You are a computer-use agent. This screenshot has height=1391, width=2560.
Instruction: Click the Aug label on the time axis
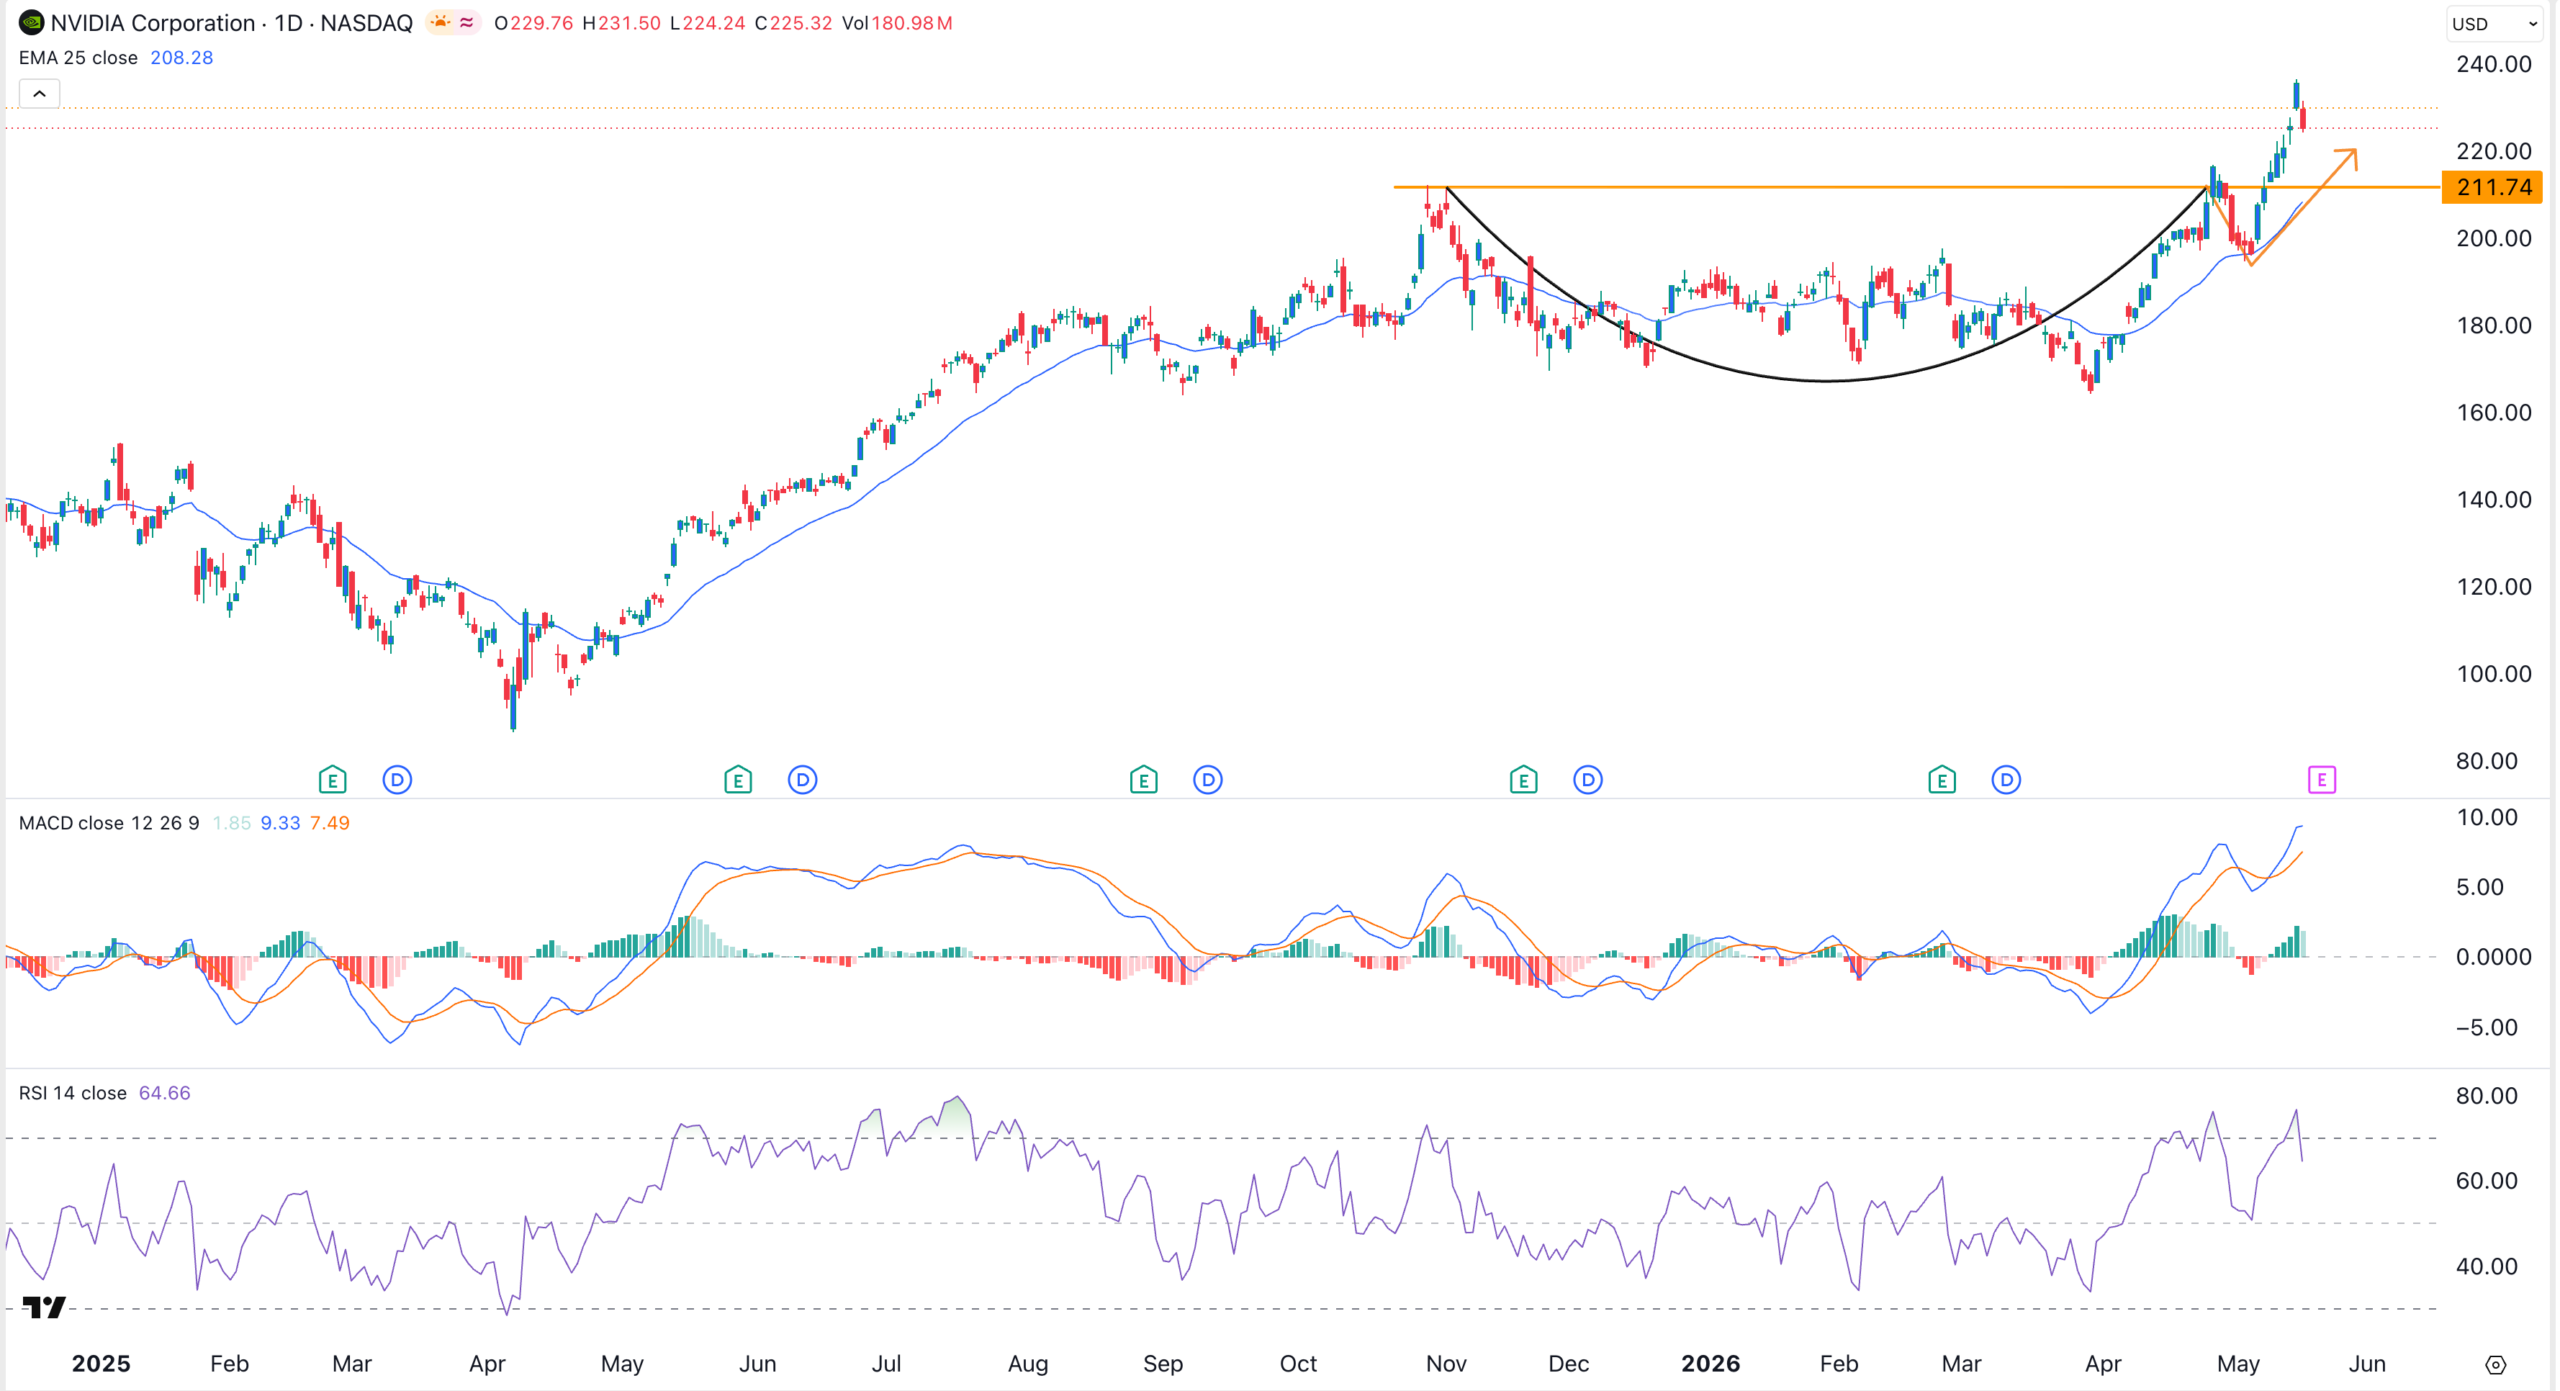[x=1028, y=1364]
